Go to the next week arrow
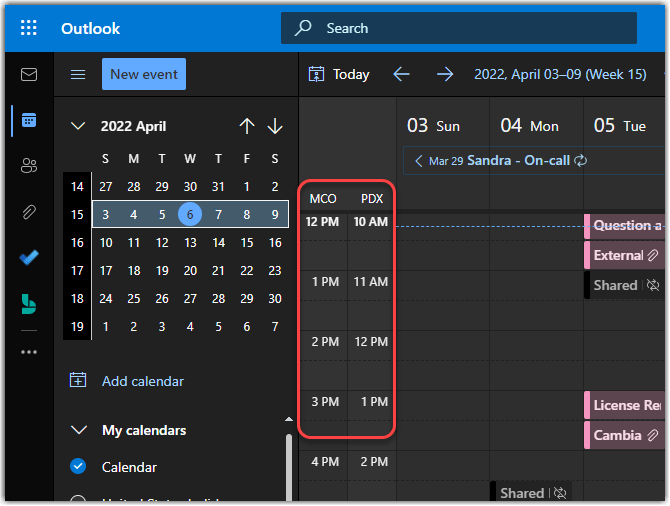This screenshot has width=670, height=506. pyautogui.click(x=445, y=74)
